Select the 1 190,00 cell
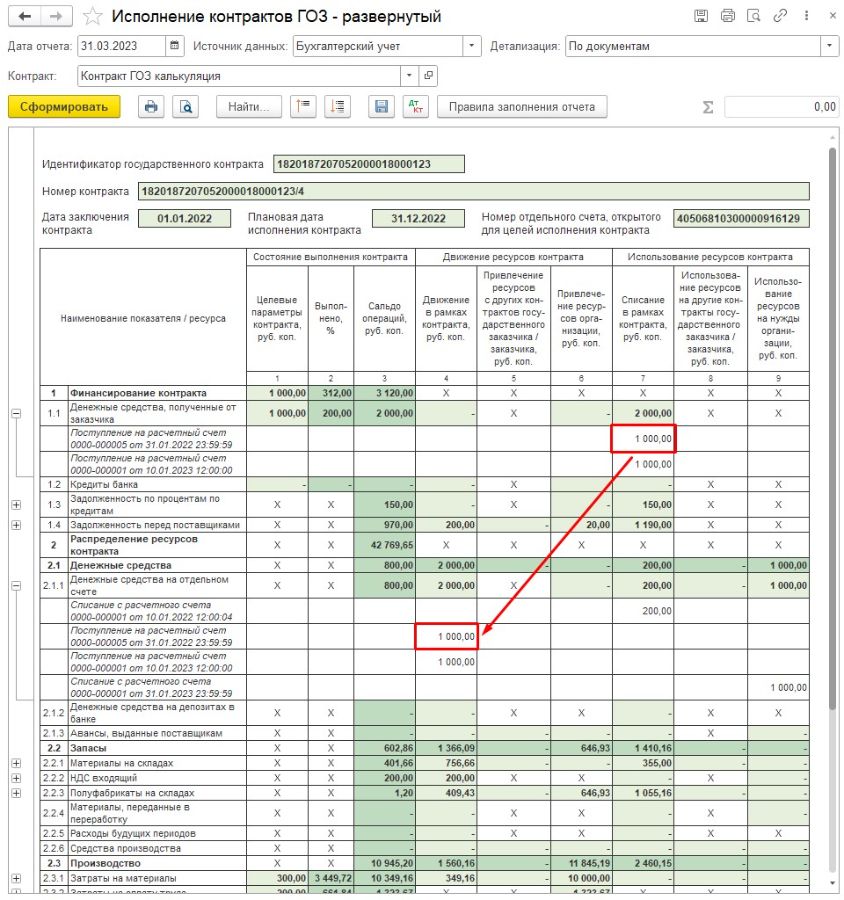Screen dimensions: 844x900 click(643, 525)
